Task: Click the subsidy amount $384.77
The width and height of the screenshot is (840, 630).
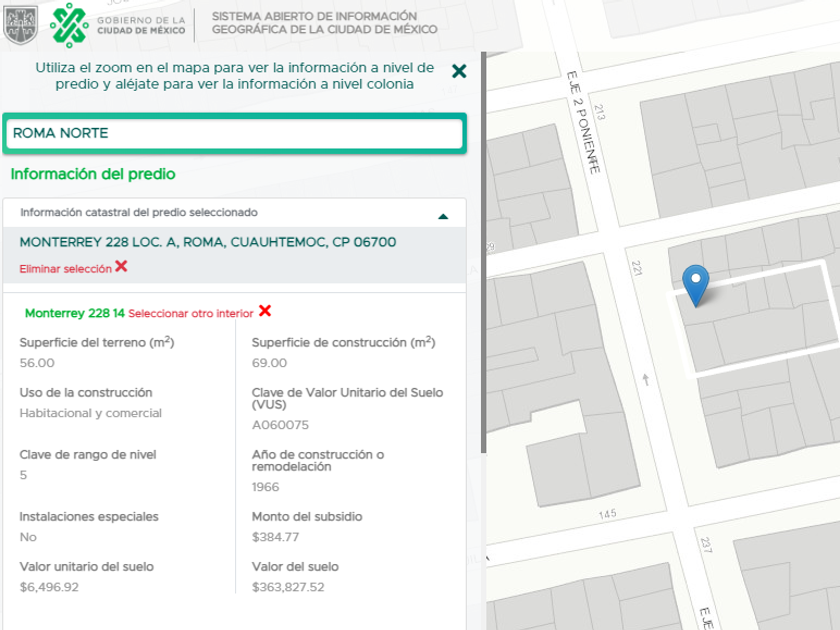Action: tap(275, 537)
